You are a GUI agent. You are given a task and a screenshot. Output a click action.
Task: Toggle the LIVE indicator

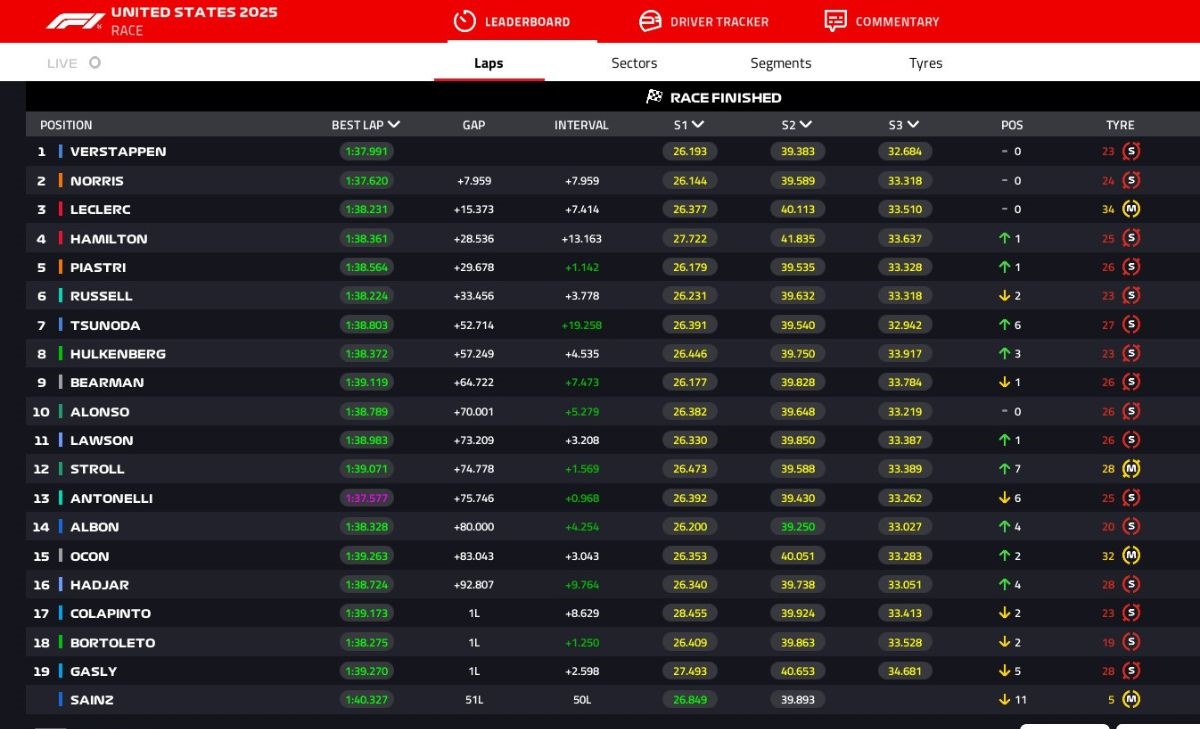coord(94,63)
